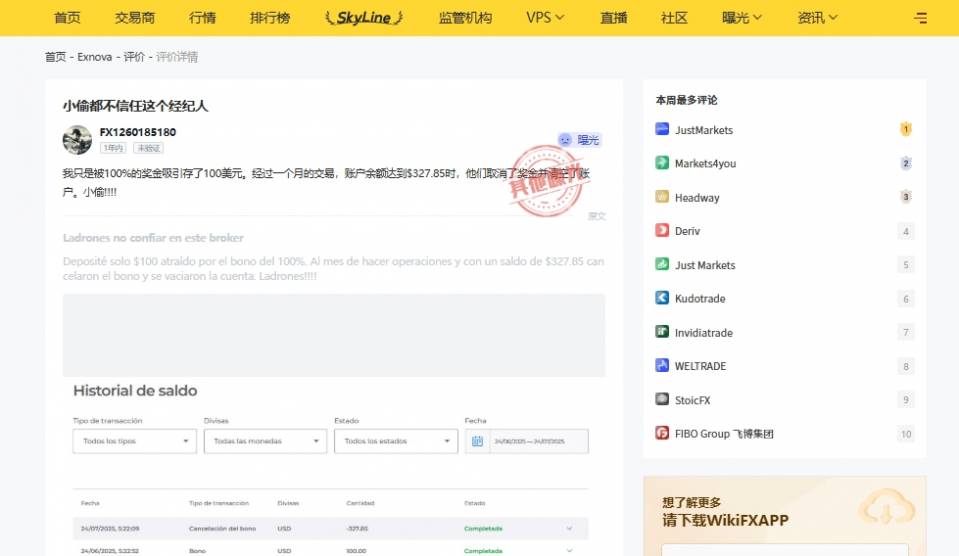The height and width of the screenshot is (556, 959).
Task: Click the Just Markets green logo icon
Action: (x=662, y=264)
